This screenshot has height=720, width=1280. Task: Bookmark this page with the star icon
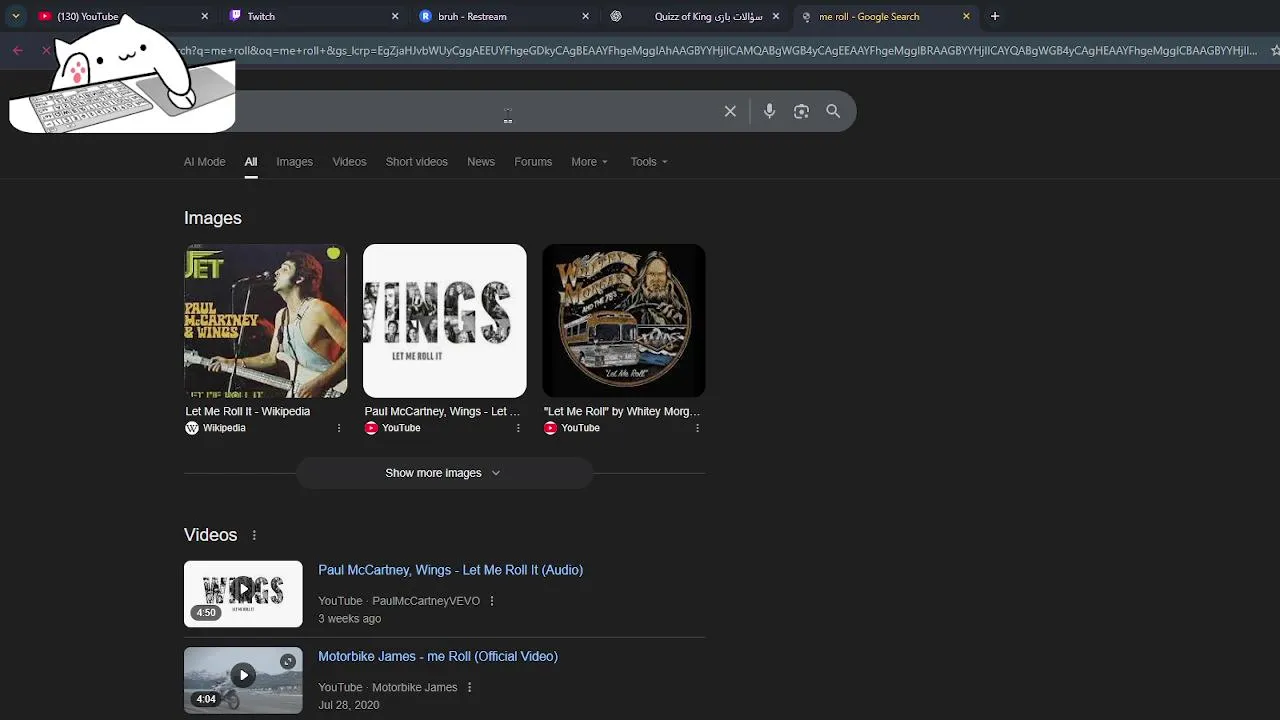(1275, 50)
